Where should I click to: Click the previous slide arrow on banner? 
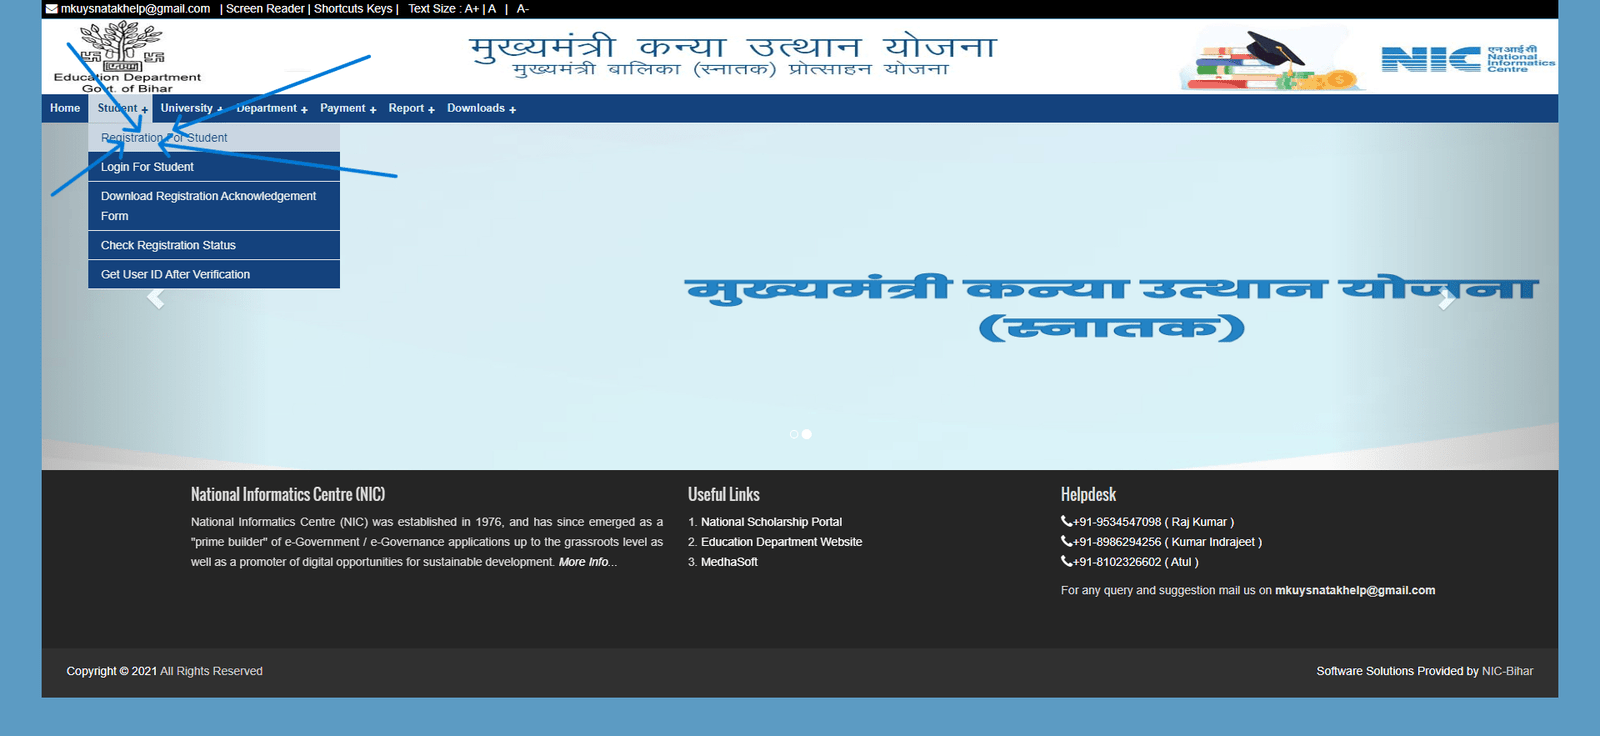155,298
